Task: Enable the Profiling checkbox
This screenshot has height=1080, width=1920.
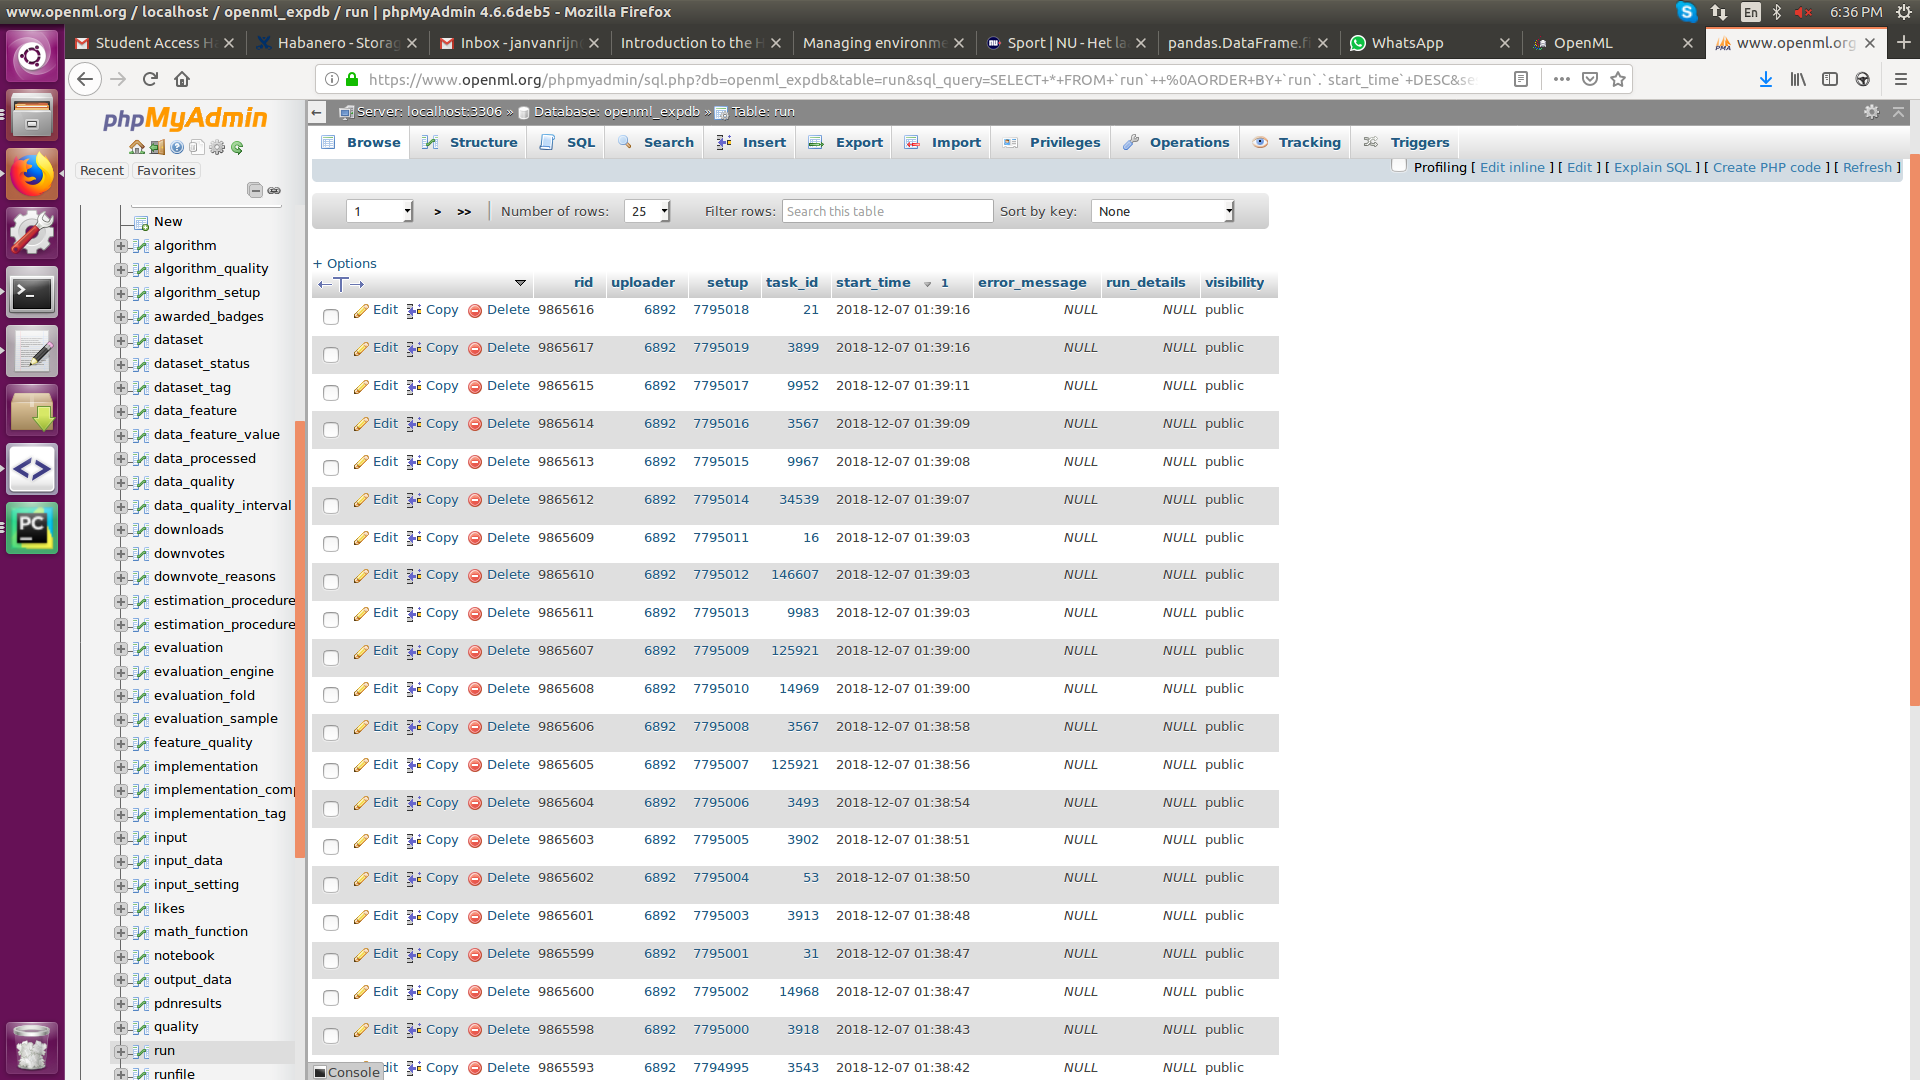Action: [x=1399, y=165]
